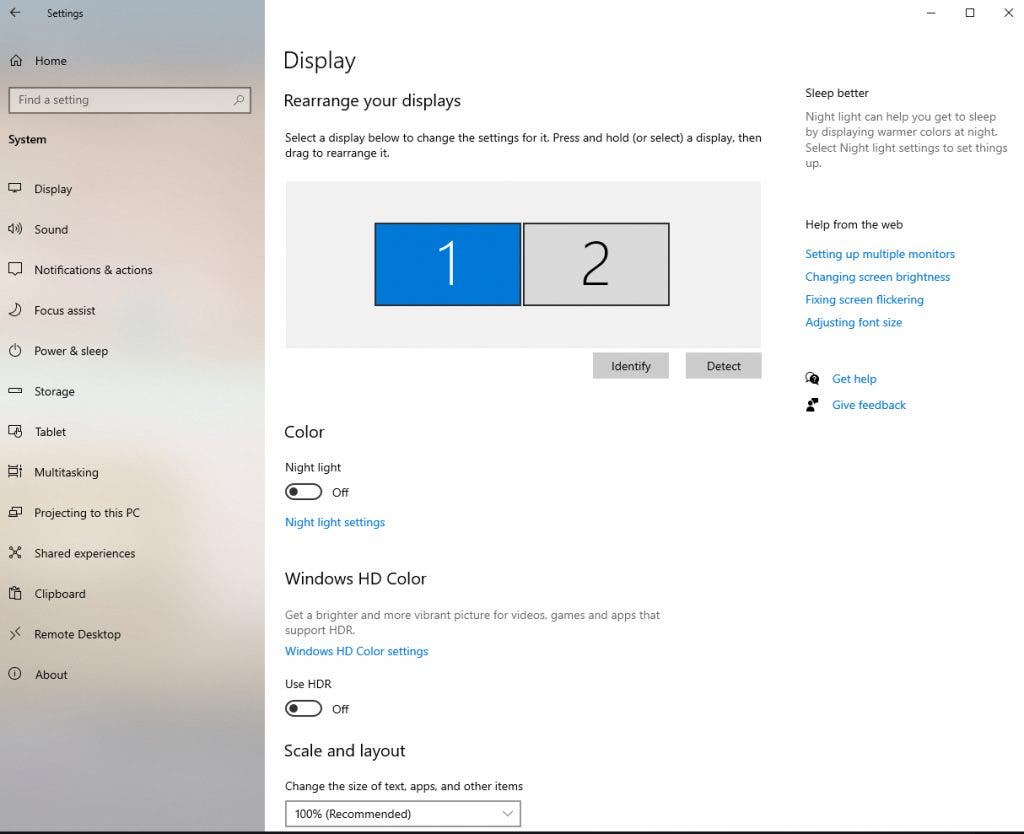Click the back arrow navigation chevron

tap(13, 13)
